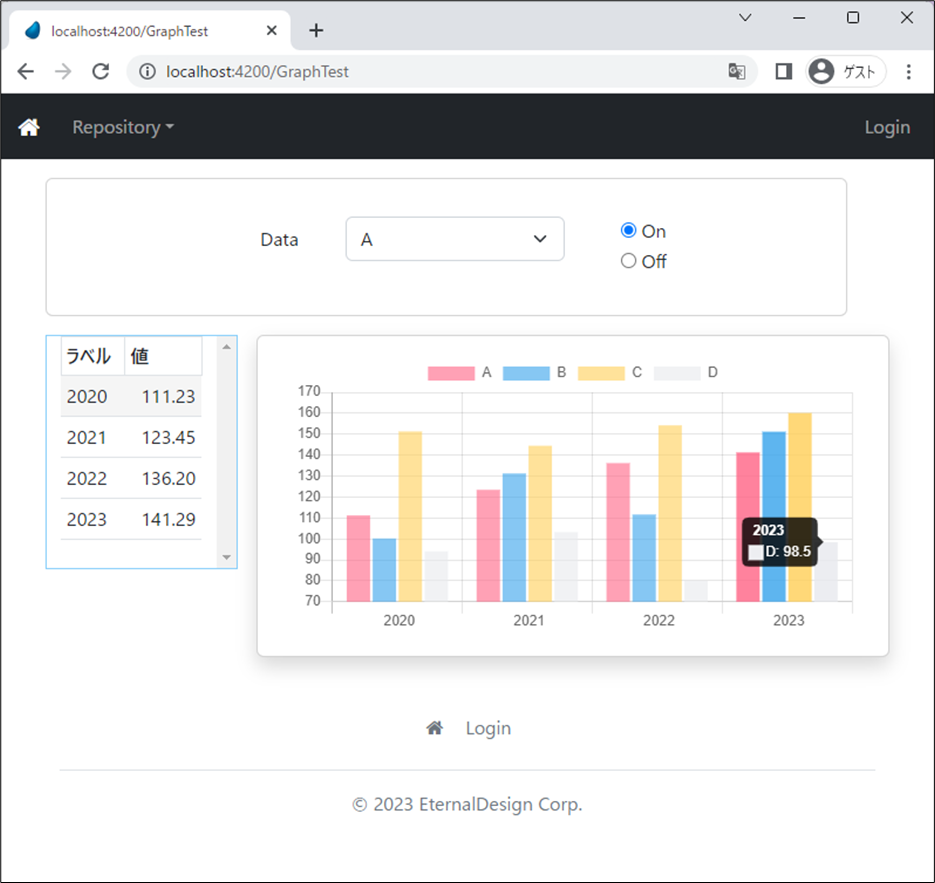Viewport: 935px width, 883px height.
Task: Click the 2022 series A pink bar
Action: coord(618,532)
